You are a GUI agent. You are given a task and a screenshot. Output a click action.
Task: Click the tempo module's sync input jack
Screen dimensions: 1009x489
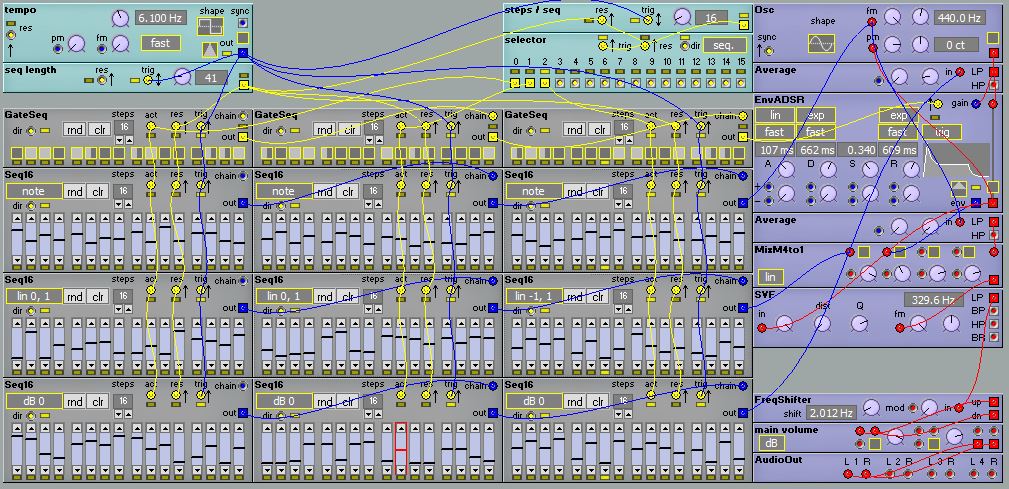point(243,23)
